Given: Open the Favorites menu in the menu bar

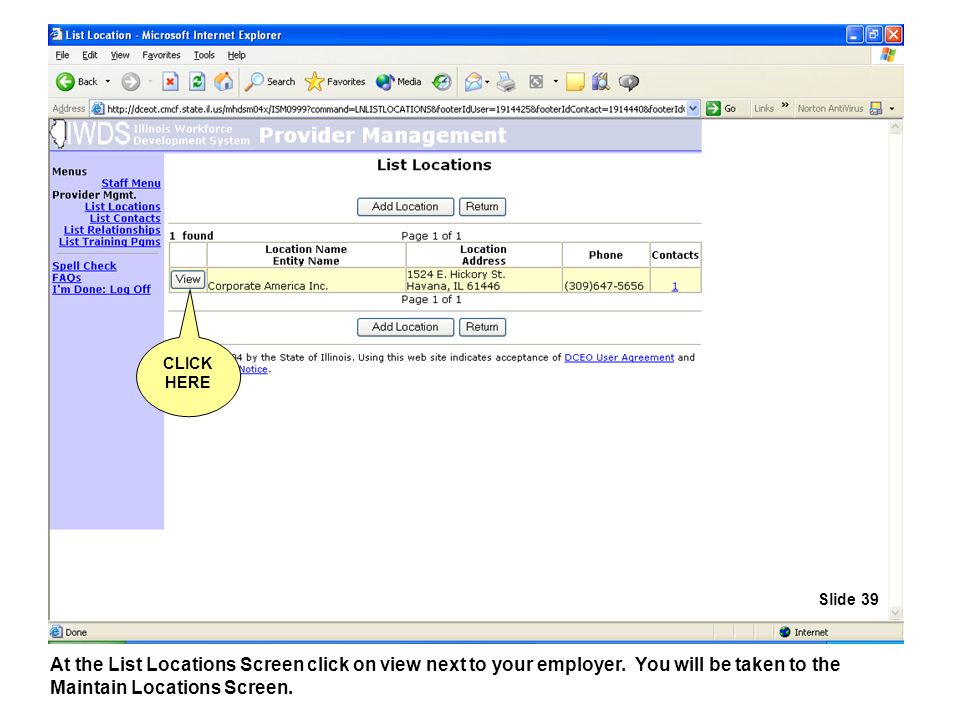Looking at the screenshot, I should coord(161,55).
